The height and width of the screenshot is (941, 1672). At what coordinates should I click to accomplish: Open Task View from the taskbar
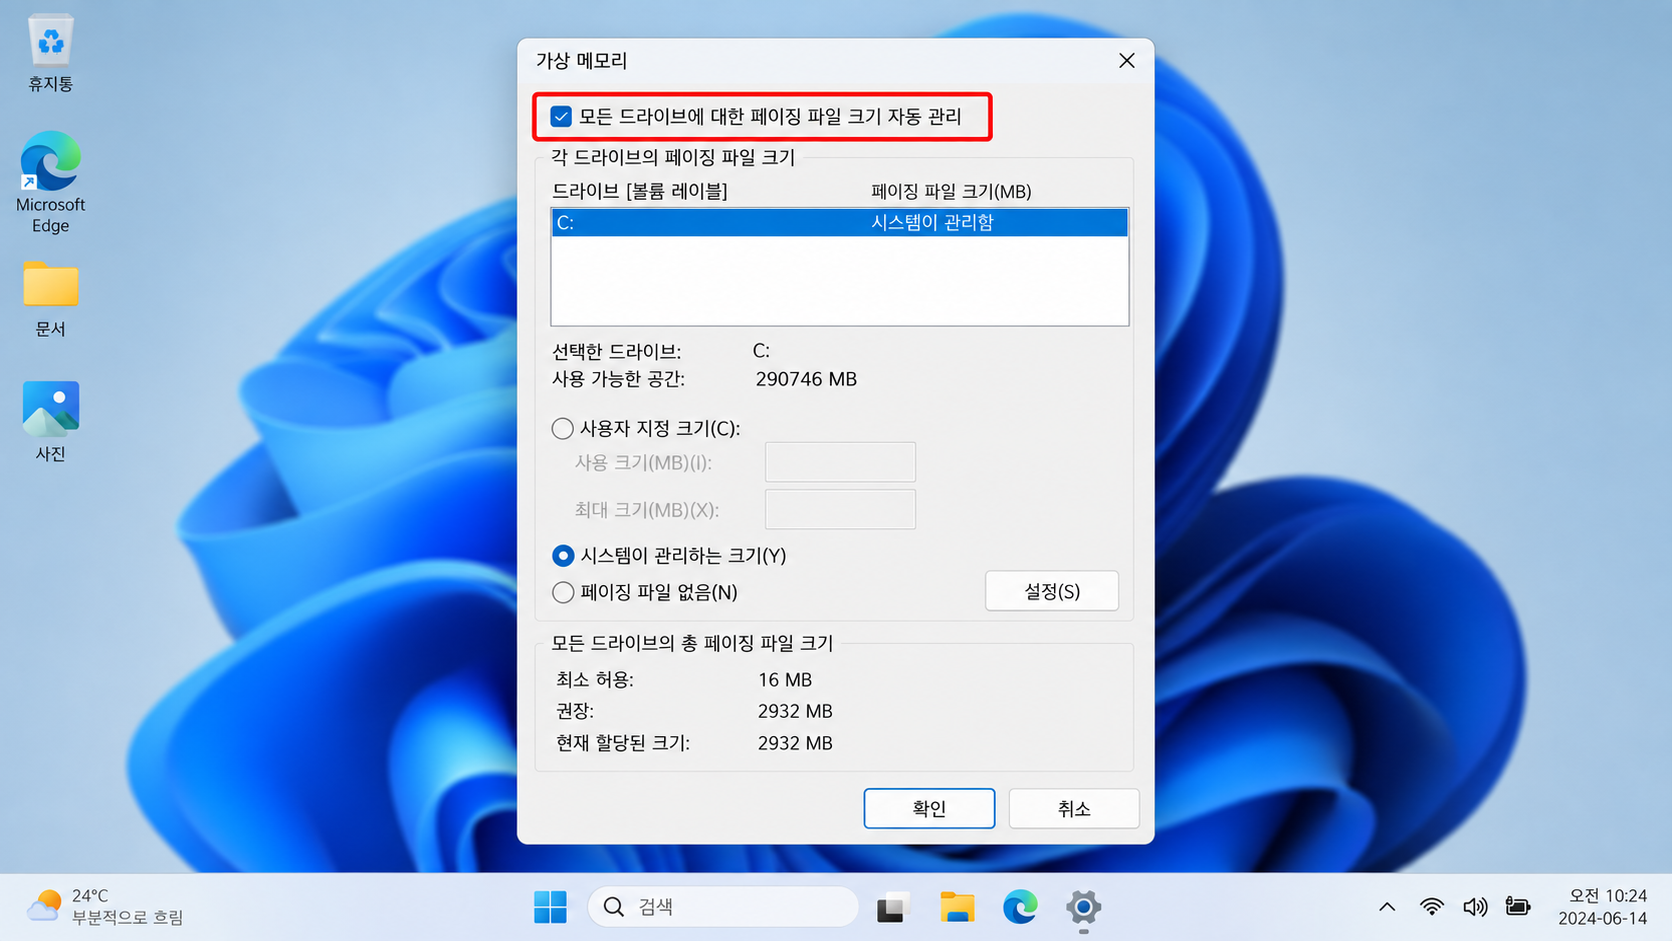[892, 907]
